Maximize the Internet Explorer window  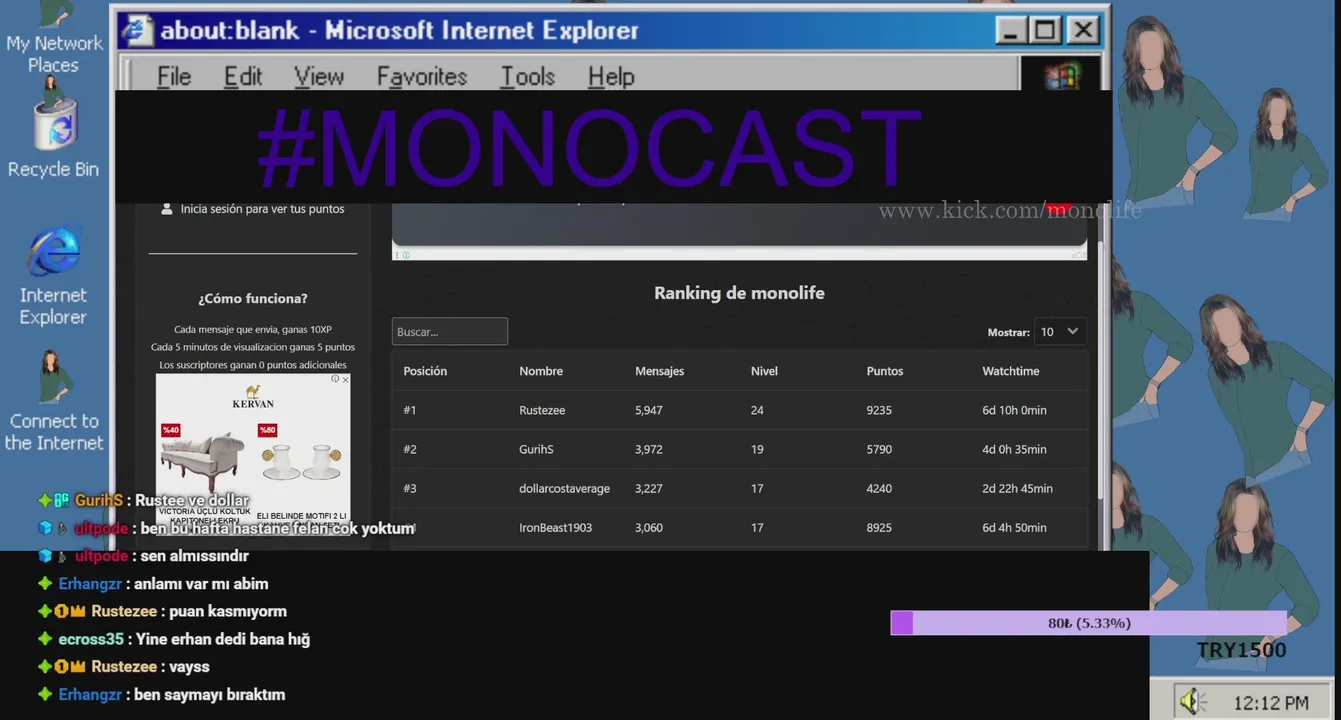[x=1045, y=30]
